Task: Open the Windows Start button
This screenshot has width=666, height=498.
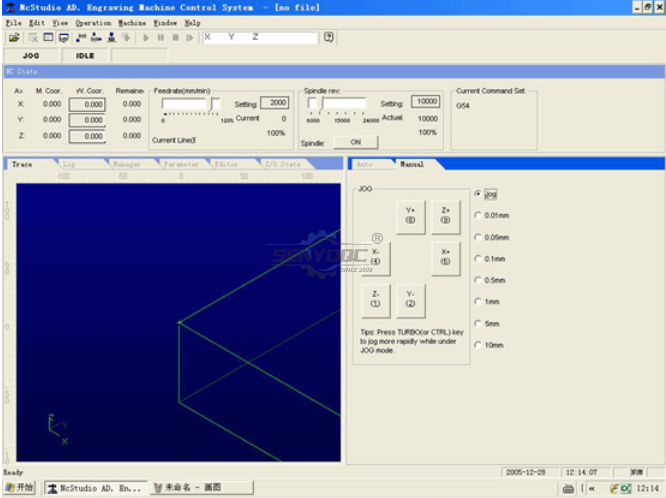Action: (x=20, y=488)
